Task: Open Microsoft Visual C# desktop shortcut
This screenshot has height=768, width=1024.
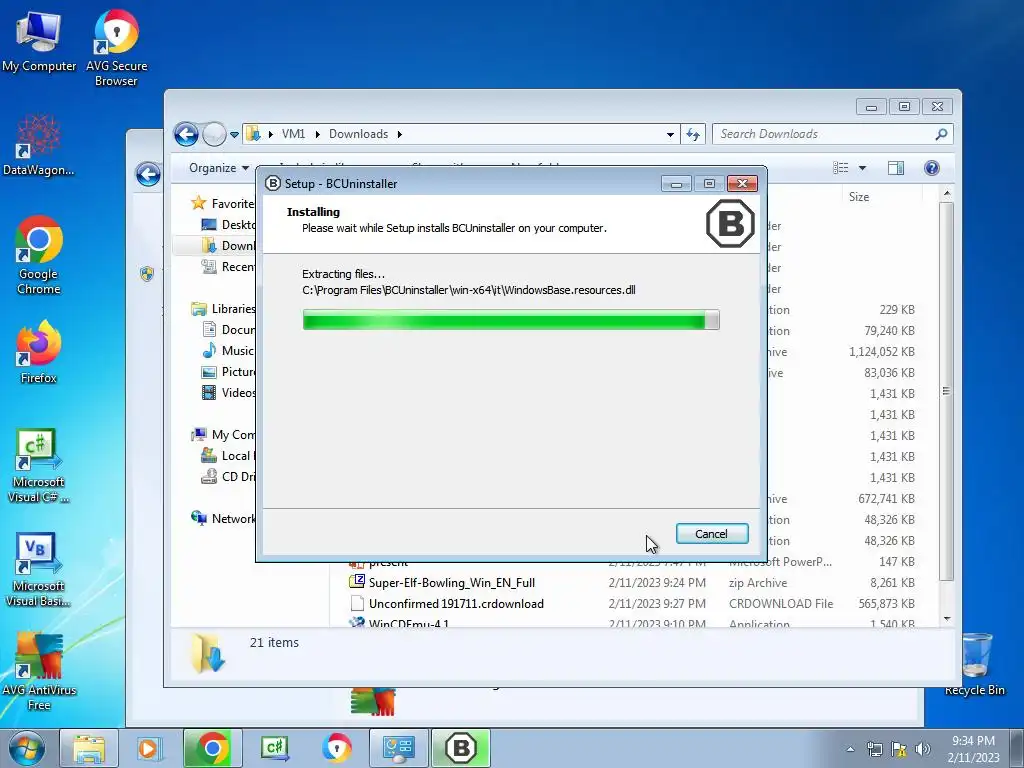Action: (39, 466)
